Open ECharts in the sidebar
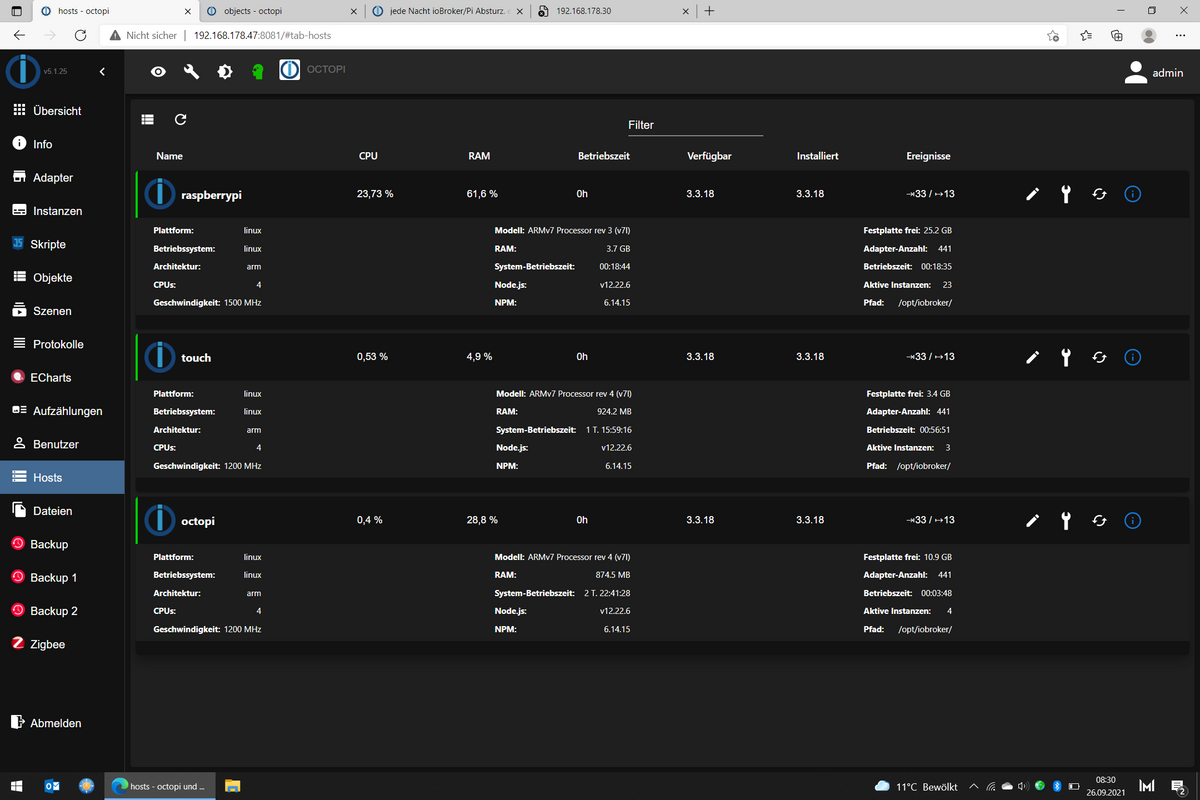 [62, 377]
